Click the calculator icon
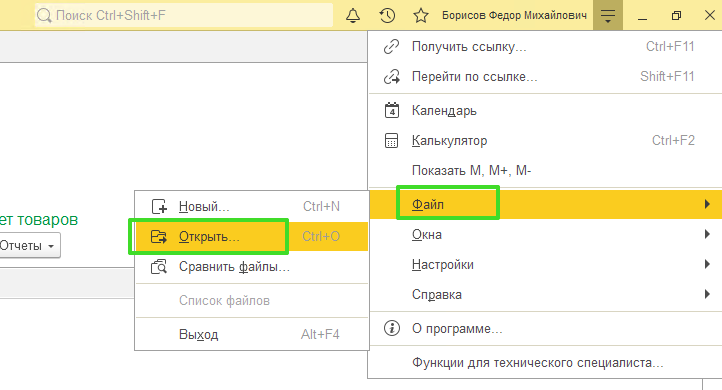722x390 pixels. 391,140
